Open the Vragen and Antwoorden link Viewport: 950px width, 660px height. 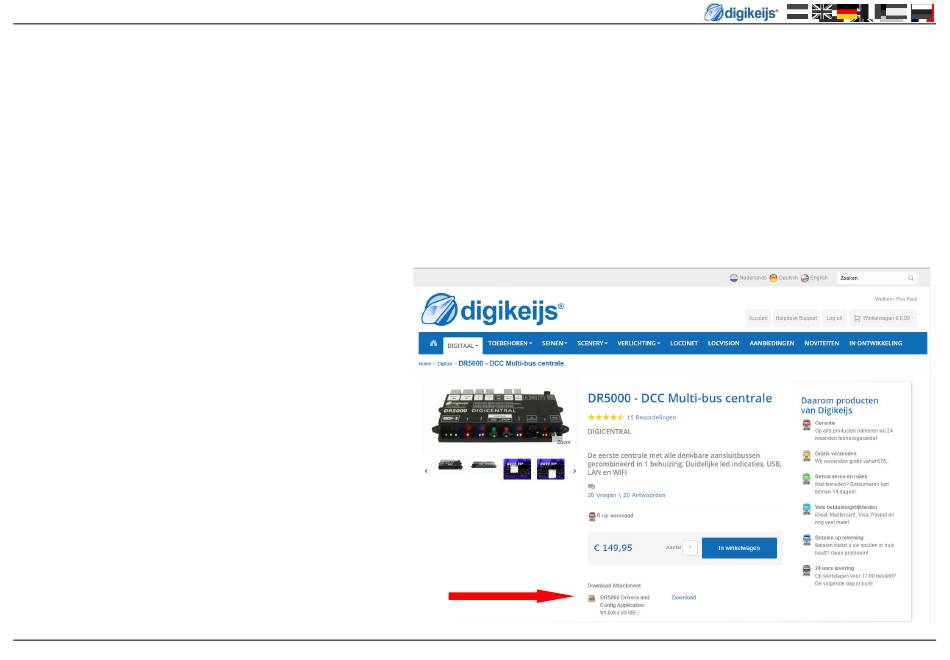tap(626, 495)
